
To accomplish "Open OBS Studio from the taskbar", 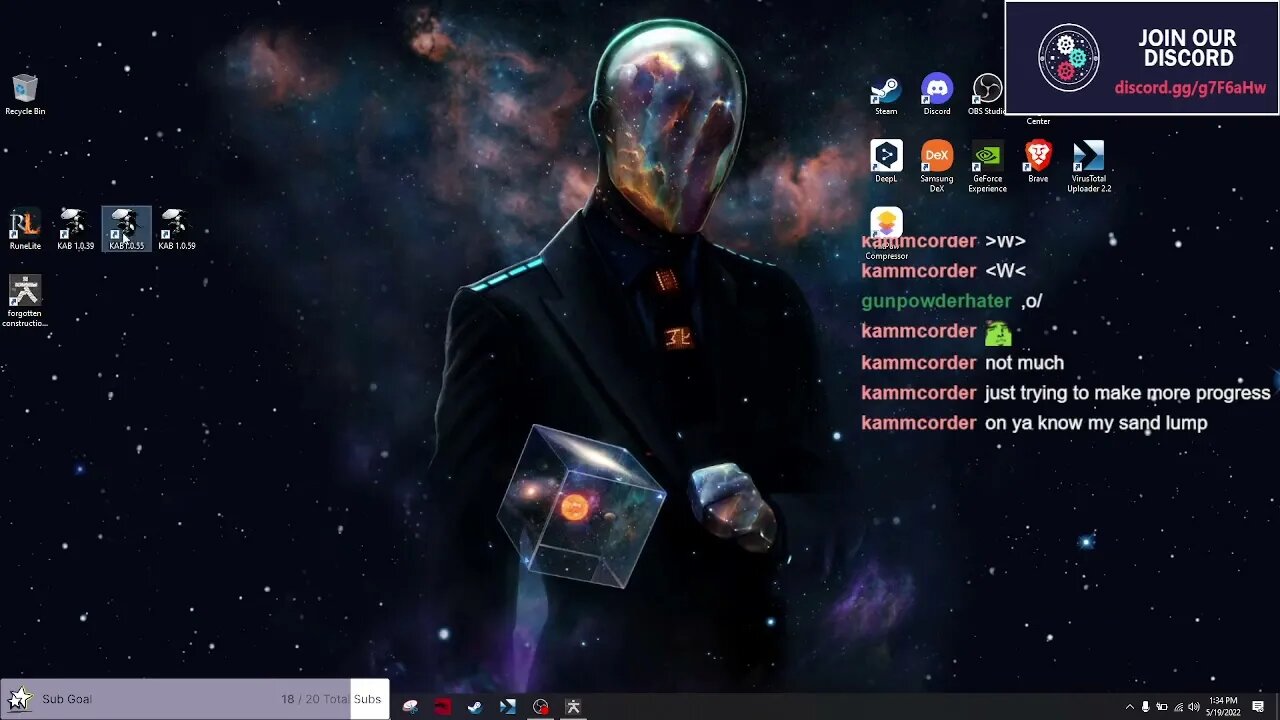I will pos(541,707).
